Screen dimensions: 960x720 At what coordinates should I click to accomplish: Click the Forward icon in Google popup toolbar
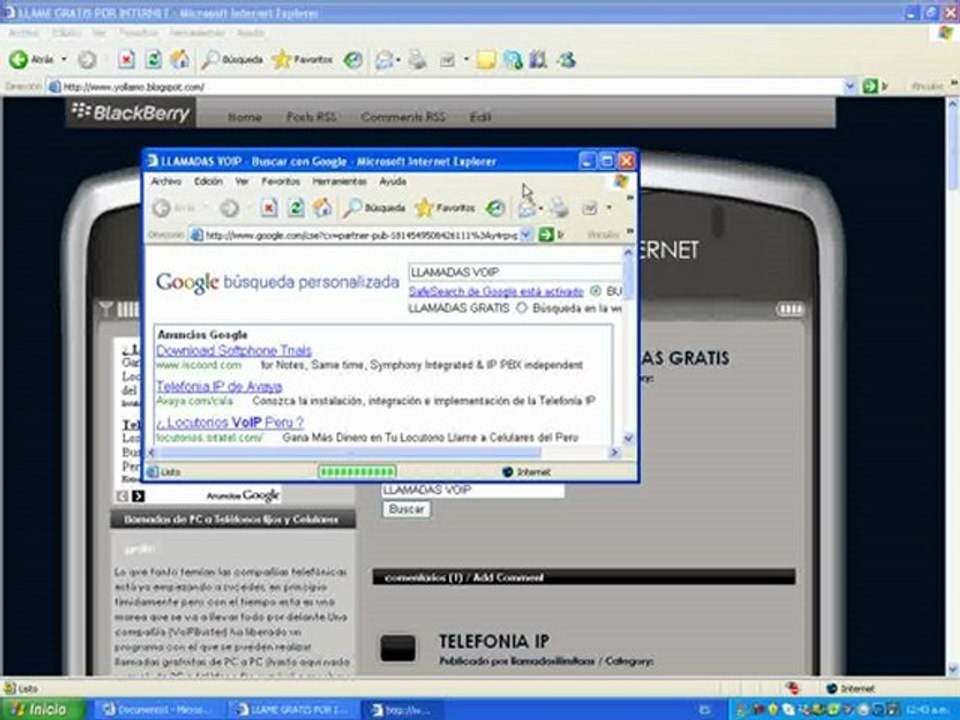[x=229, y=209]
